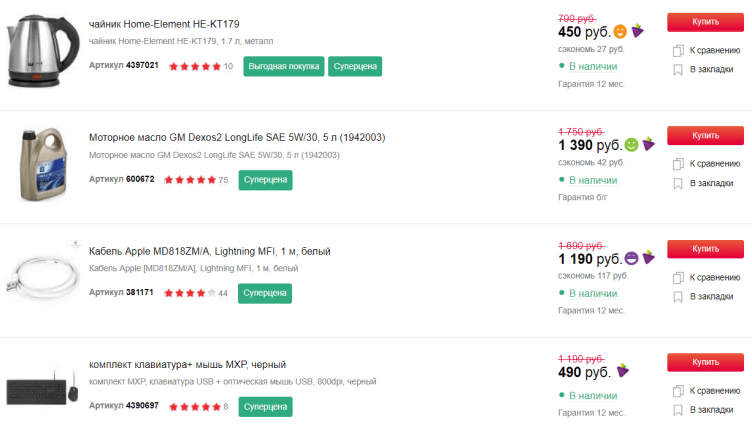Click the В наличии status in the Apple cable row
The width and height of the screenshot is (752, 431).
pos(593,293)
